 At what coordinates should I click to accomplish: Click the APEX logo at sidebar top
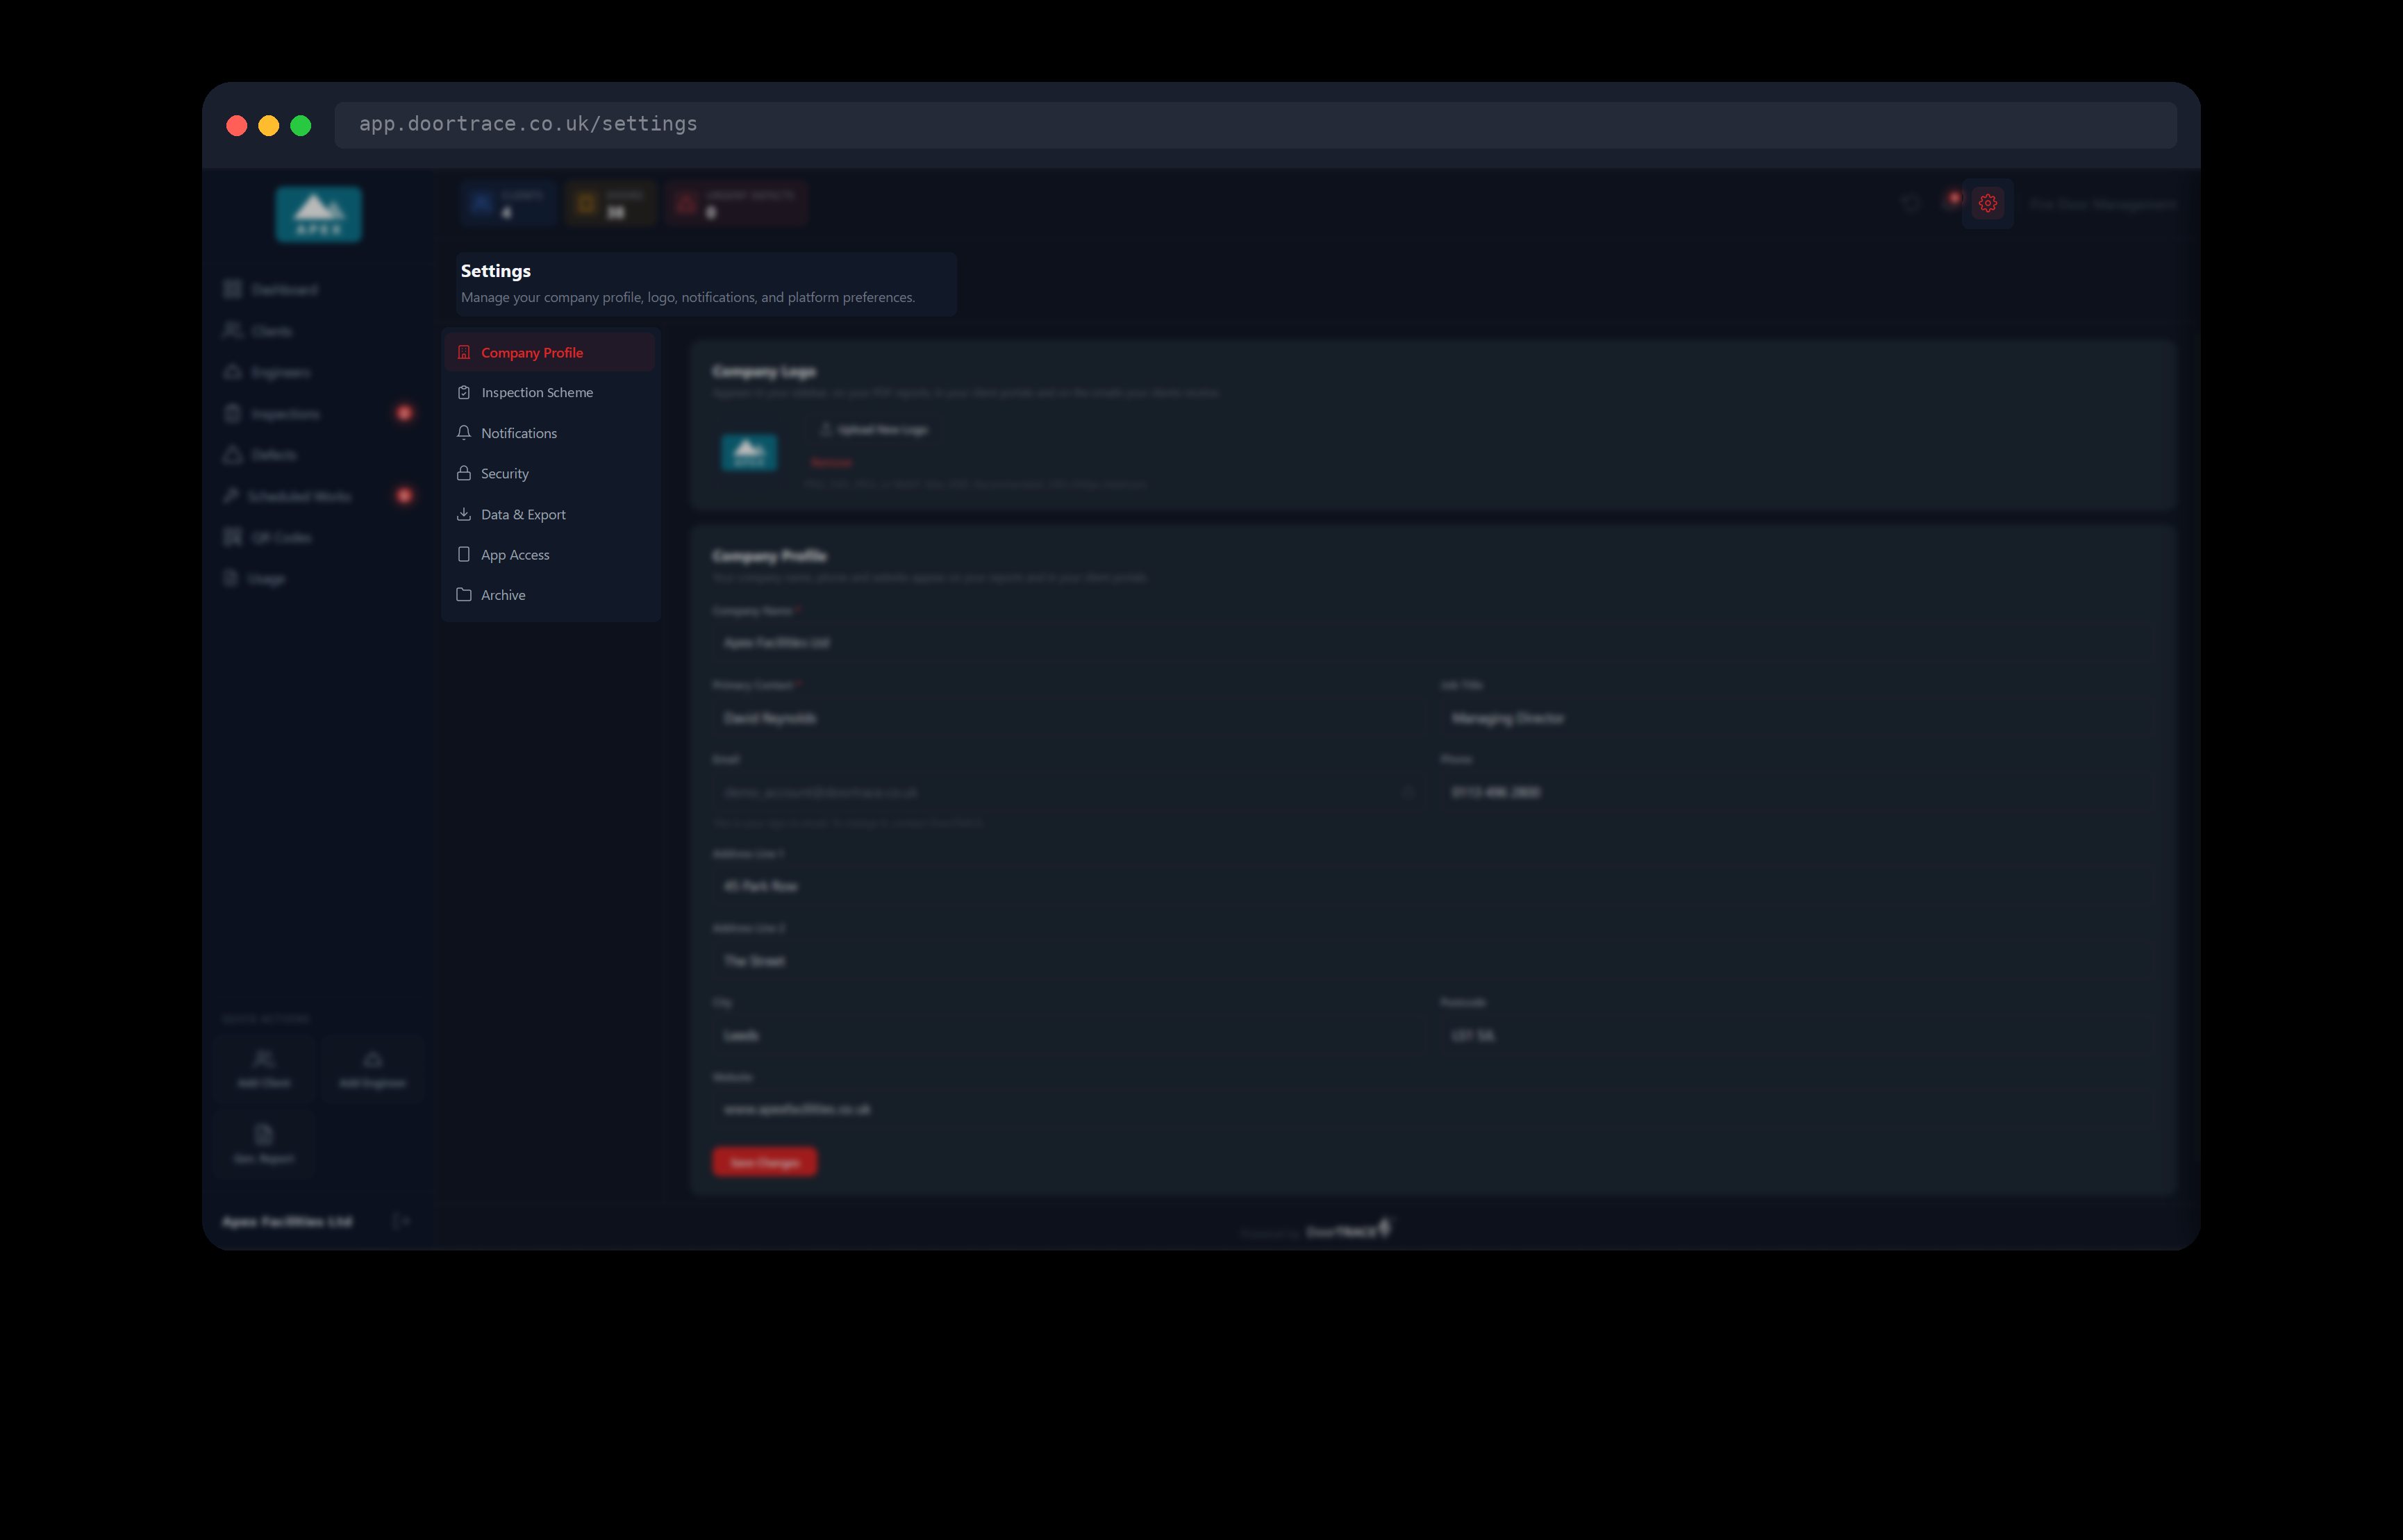(319, 214)
